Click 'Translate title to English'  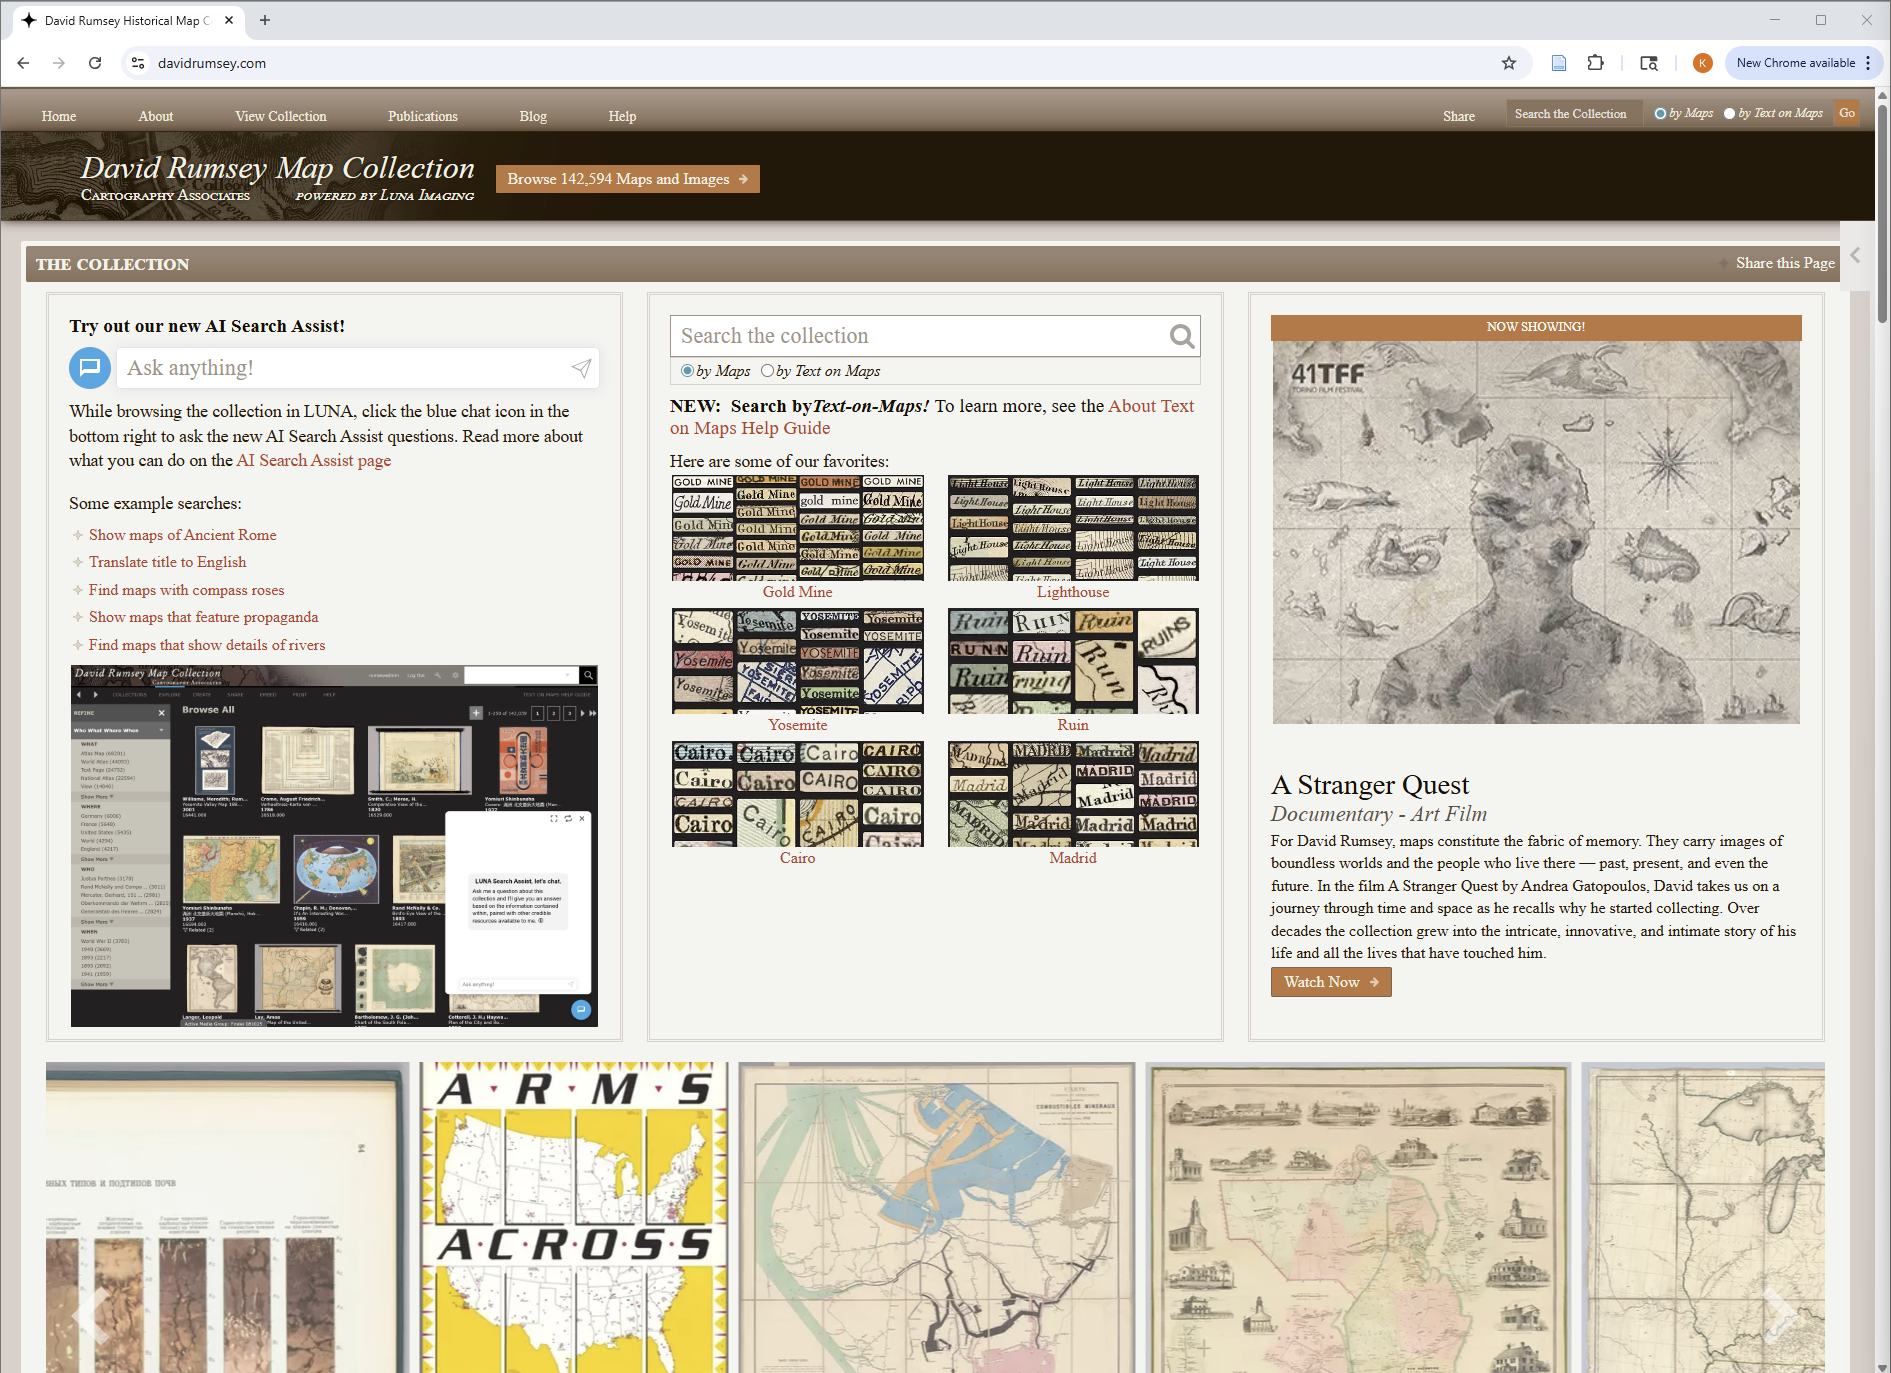(167, 562)
